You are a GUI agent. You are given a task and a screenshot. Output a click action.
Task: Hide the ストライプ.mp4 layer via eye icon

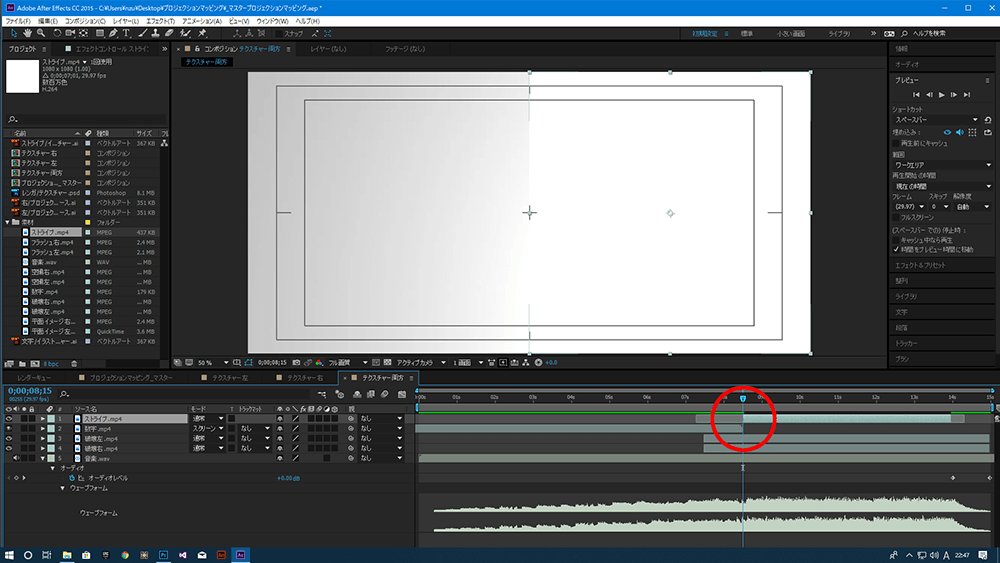(x=10, y=419)
